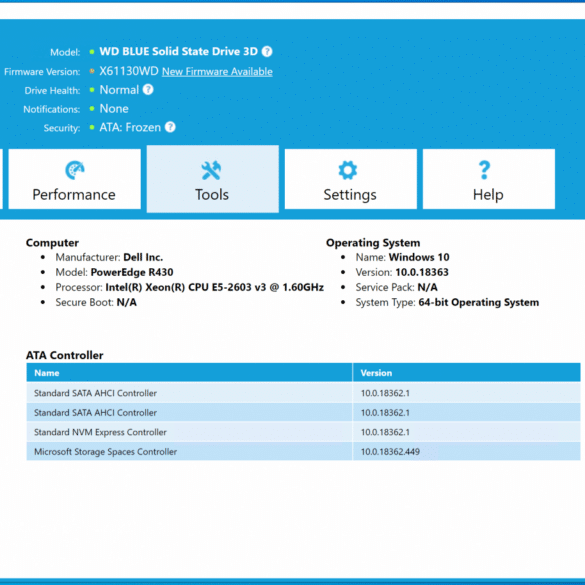Click the Settings gear icon
585x585 pixels.
347,170
